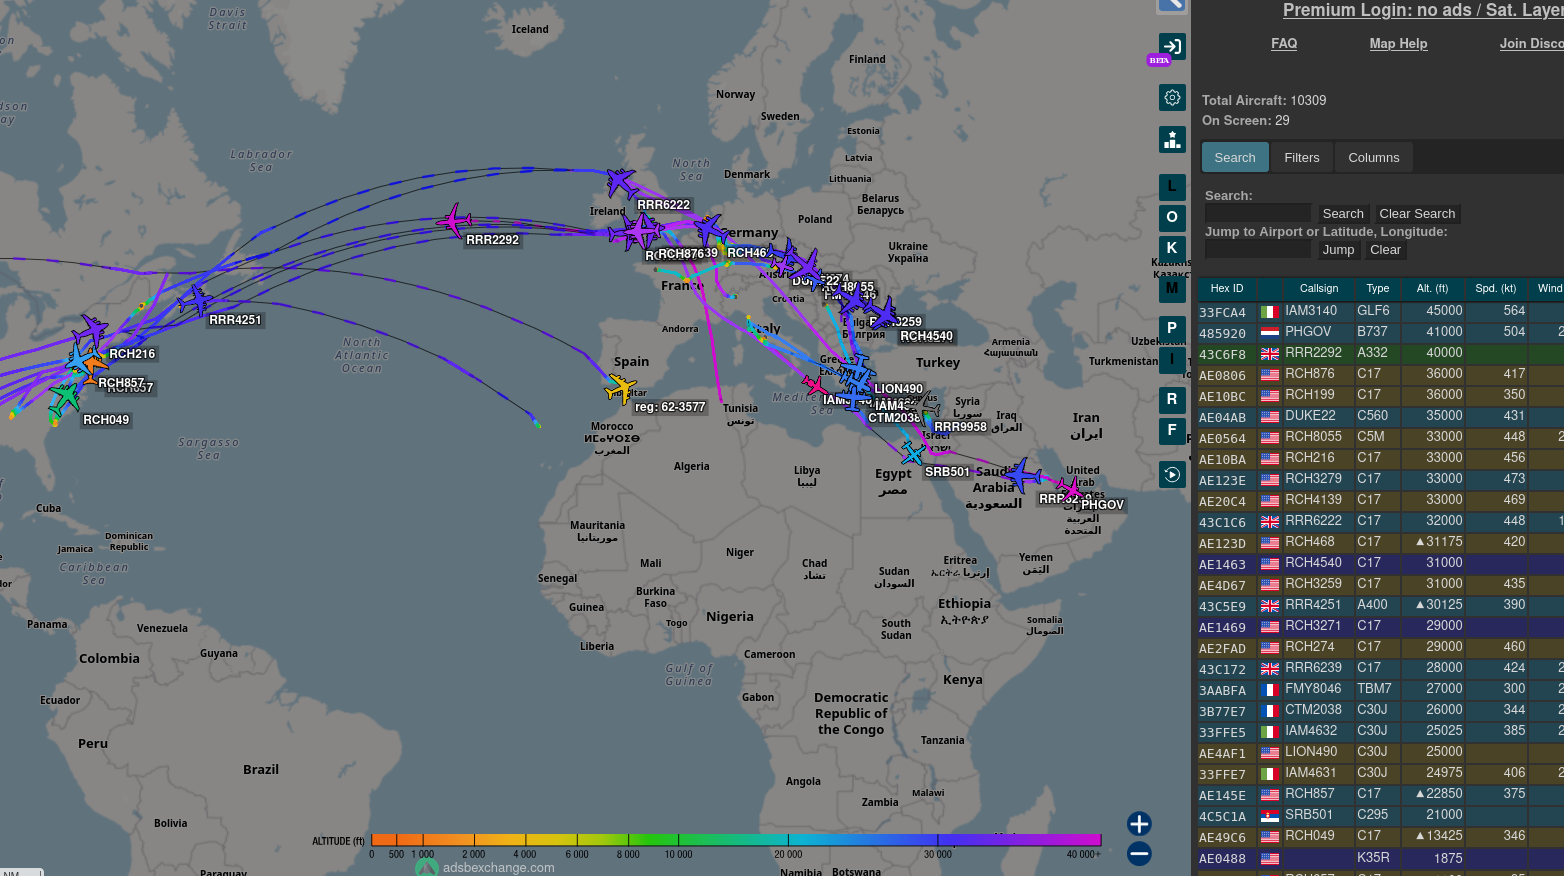Sort the table by Spd. (kt) column
The image size is (1564, 876).
[1495, 289]
